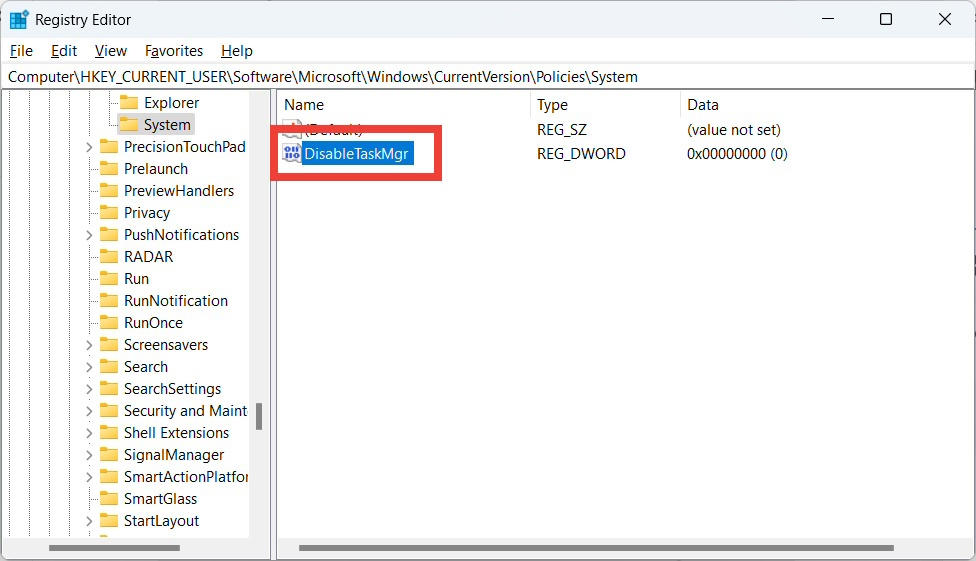The image size is (976, 561).
Task: Minimize the Registry Editor window
Action: click(828, 19)
